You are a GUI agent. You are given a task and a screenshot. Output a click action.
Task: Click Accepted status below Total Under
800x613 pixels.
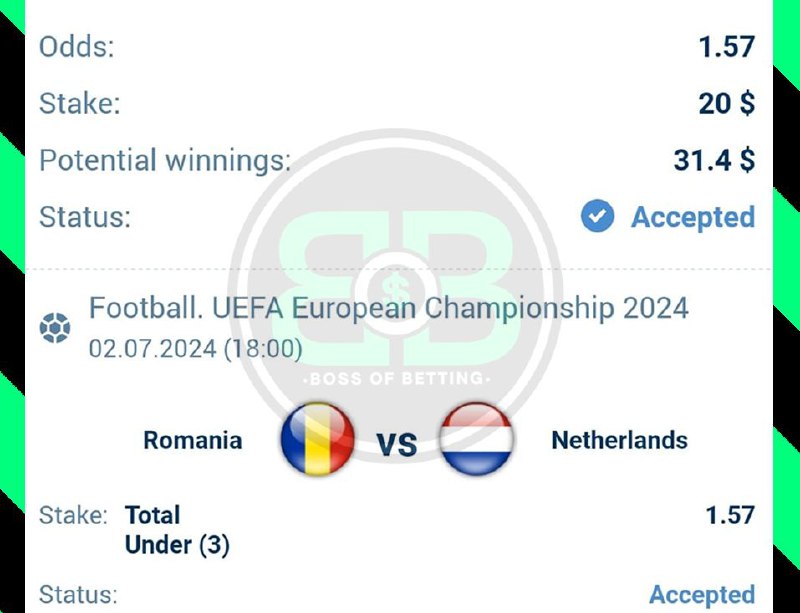702,595
